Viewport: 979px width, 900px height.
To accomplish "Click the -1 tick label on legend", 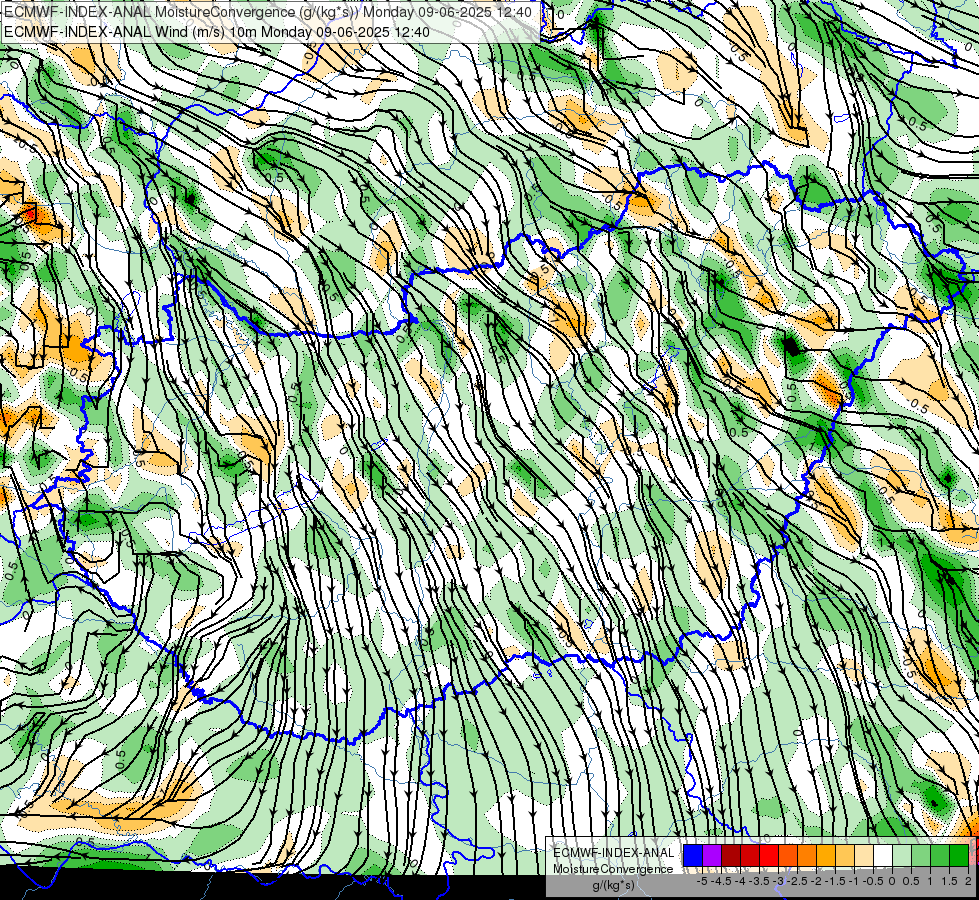I will point(854,881).
